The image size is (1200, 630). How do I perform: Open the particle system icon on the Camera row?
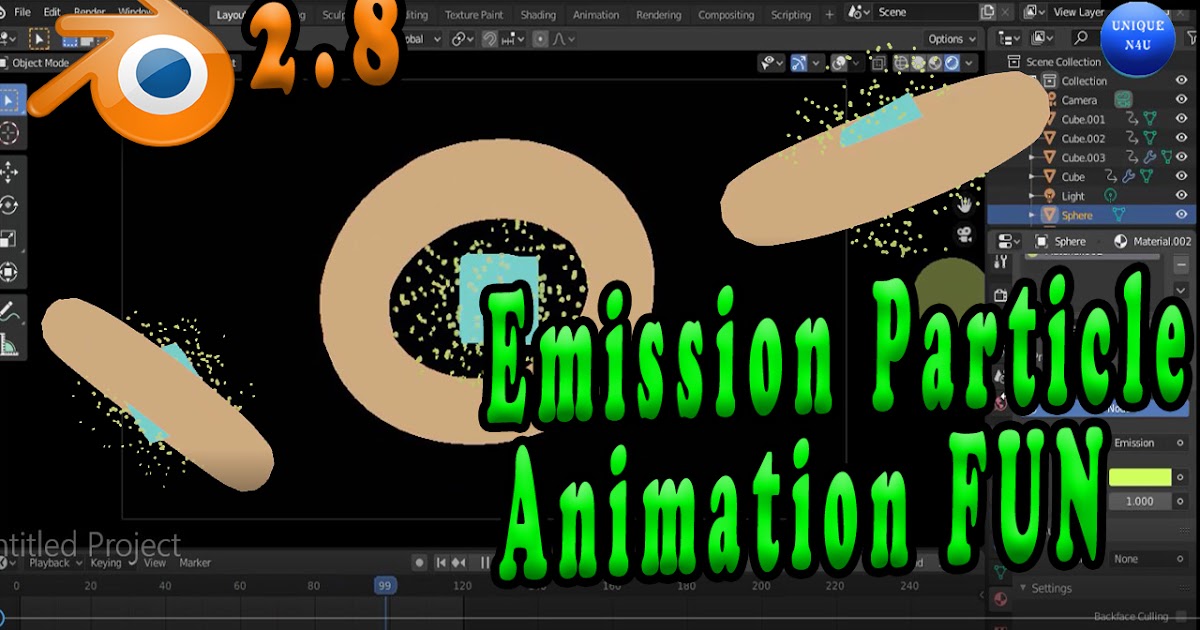(x=1125, y=99)
